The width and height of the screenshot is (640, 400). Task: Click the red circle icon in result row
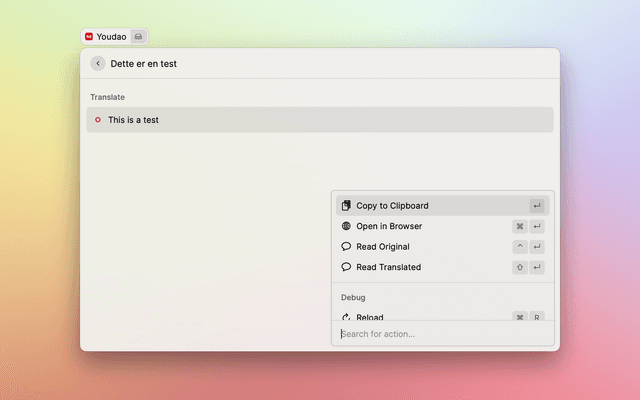pos(97,120)
